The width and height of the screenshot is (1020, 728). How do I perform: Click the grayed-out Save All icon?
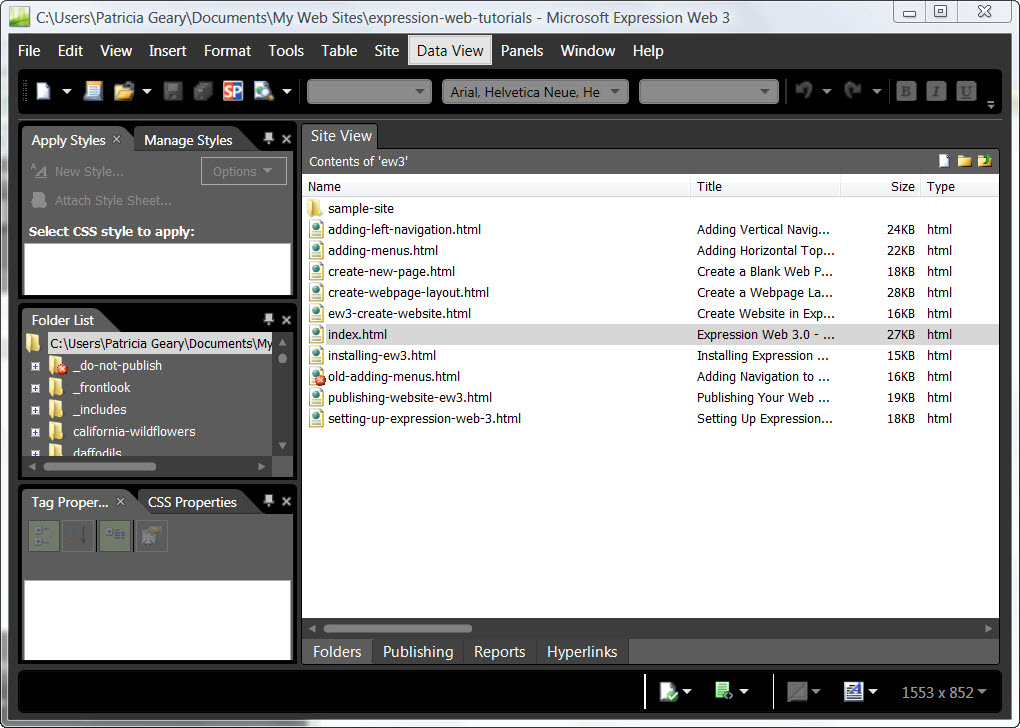coord(203,91)
